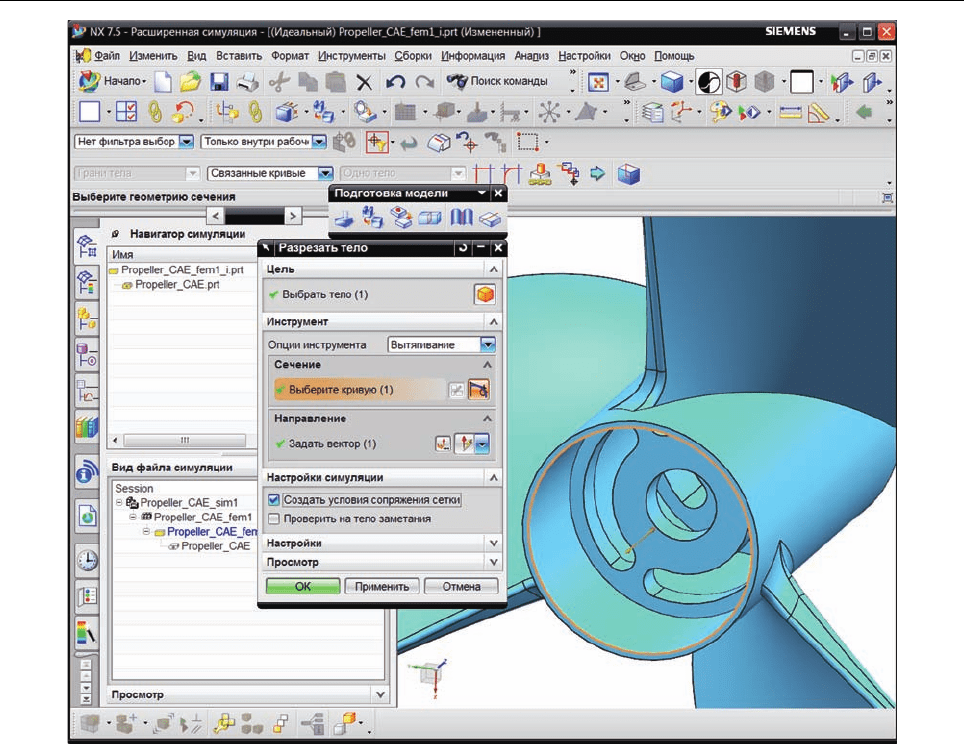964x744 pixels.
Task: Open the Файл menu
Action: pyautogui.click(x=107, y=56)
